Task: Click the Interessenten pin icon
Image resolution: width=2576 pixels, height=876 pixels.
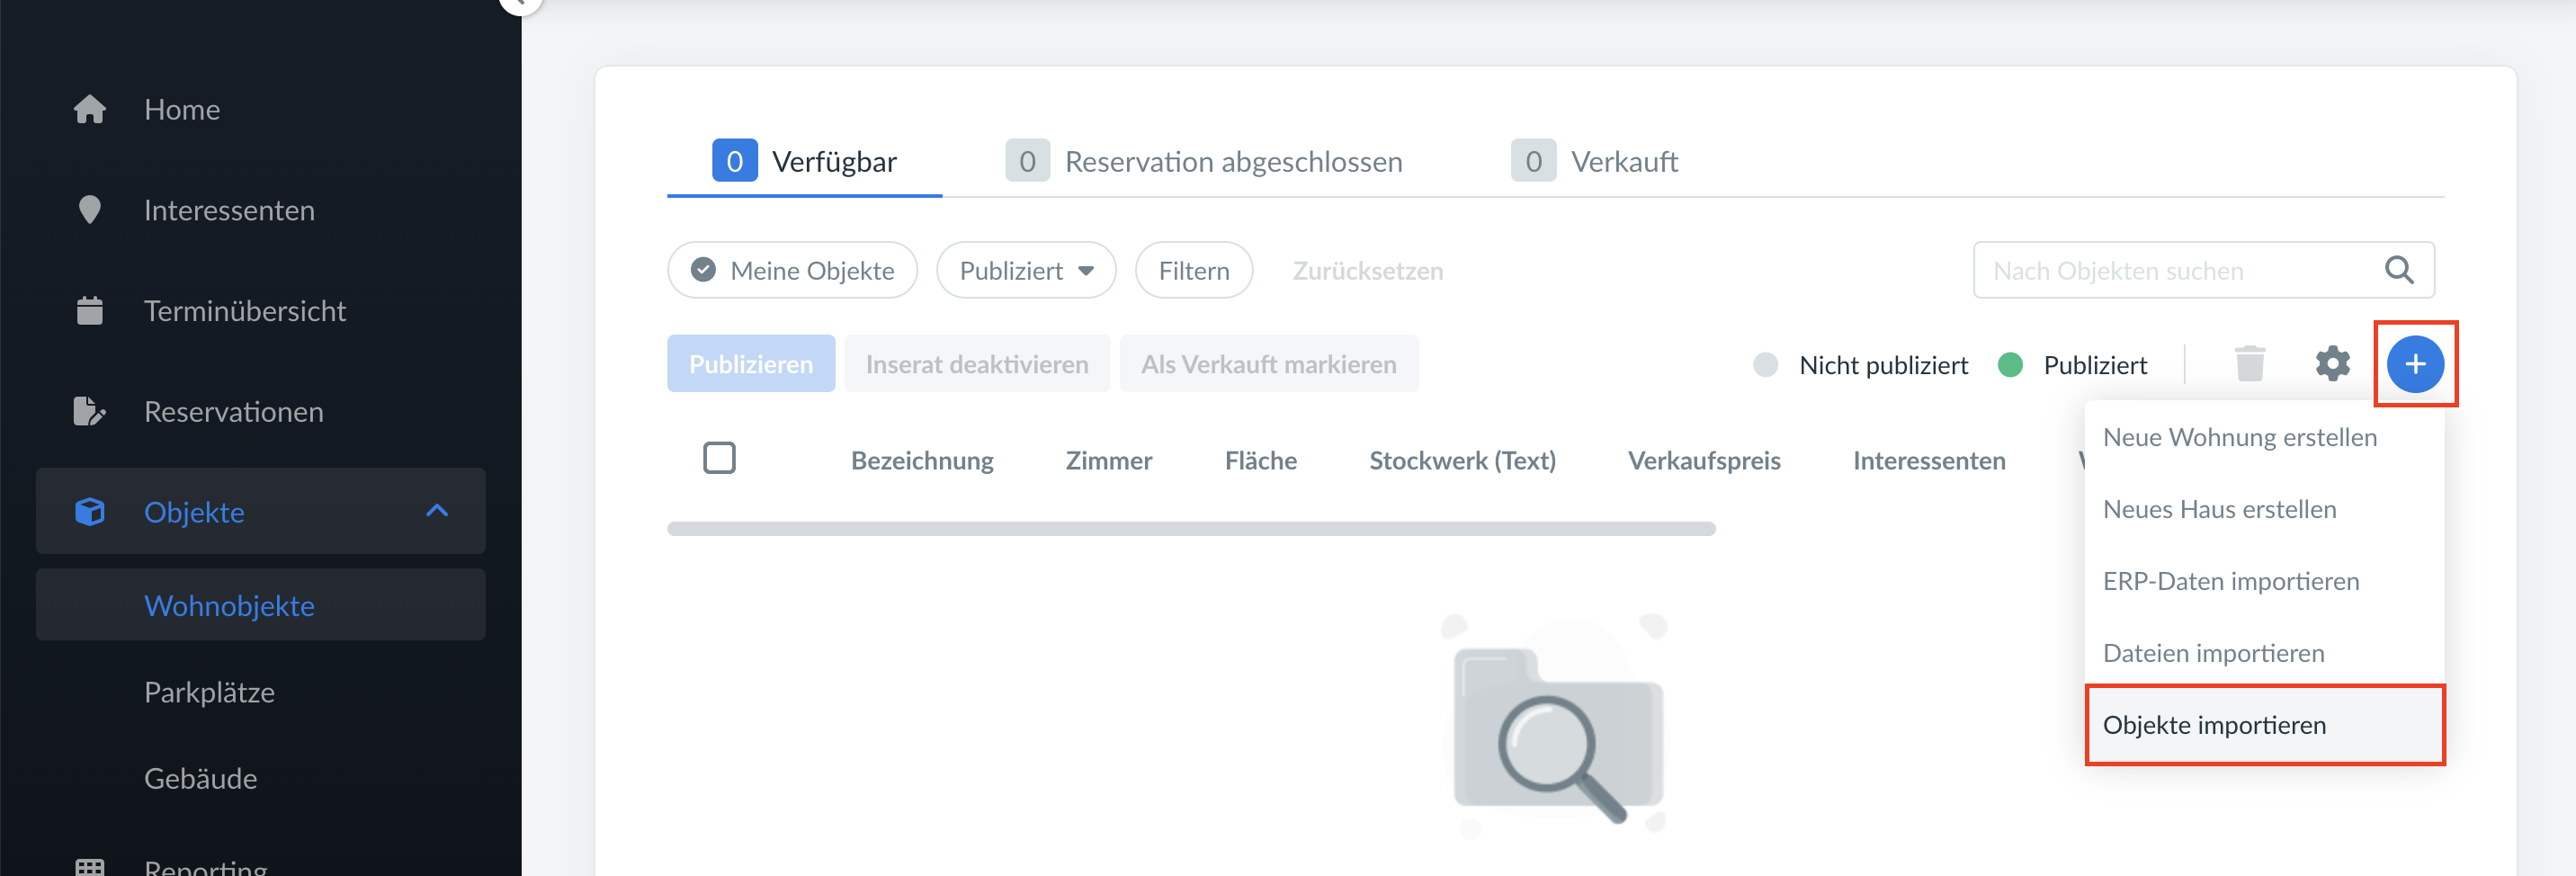Action: click(x=90, y=210)
